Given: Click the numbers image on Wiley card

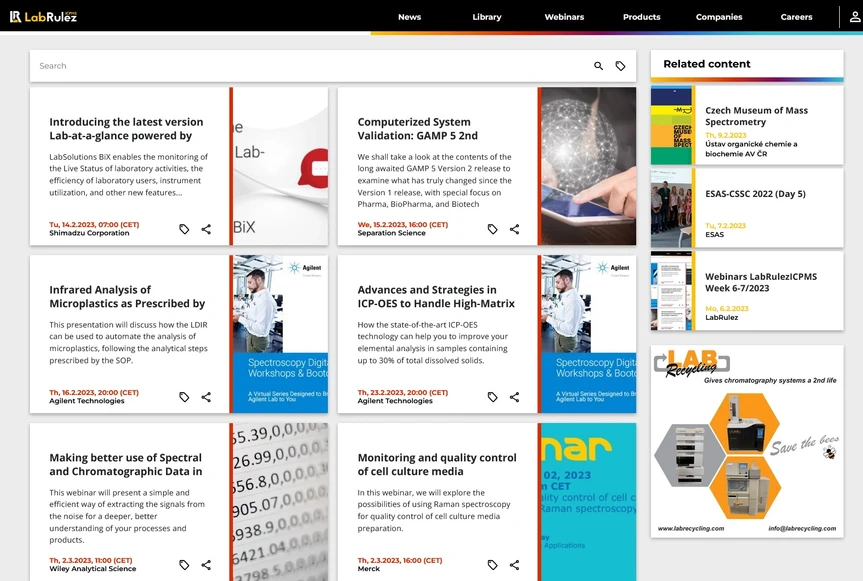Looking at the screenshot, I should 280,502.
